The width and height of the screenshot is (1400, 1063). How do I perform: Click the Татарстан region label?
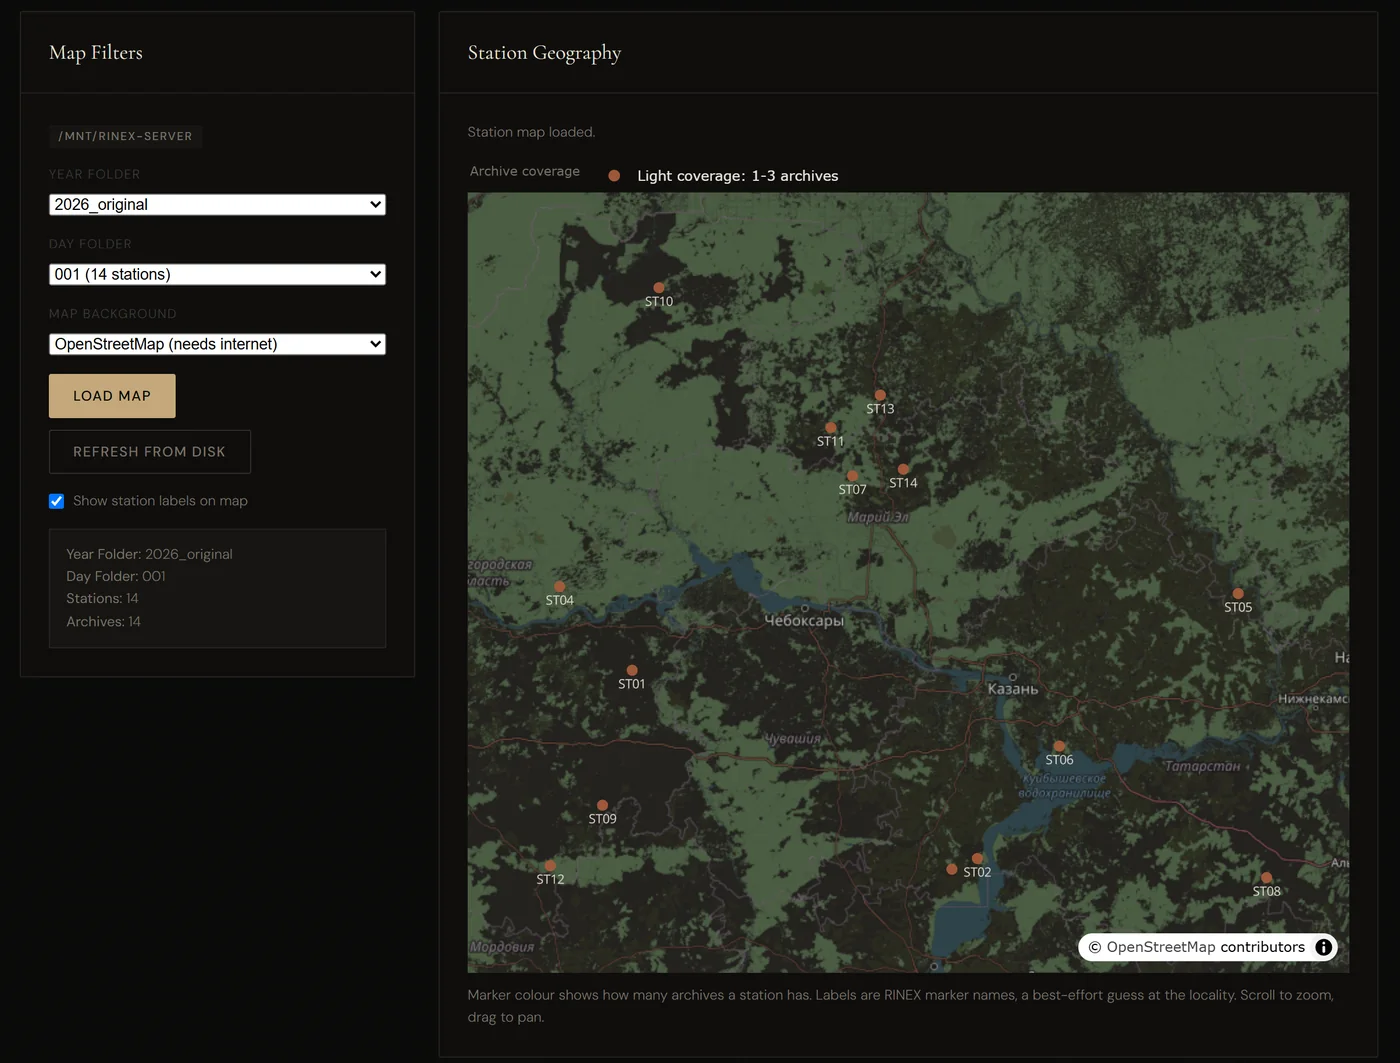[x=1202, y=766]
